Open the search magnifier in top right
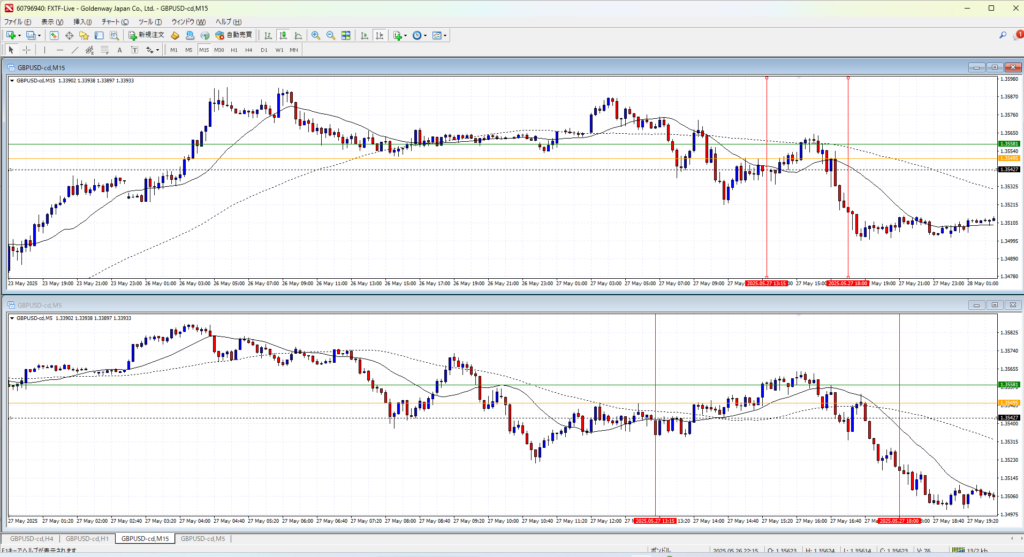 1002,35
